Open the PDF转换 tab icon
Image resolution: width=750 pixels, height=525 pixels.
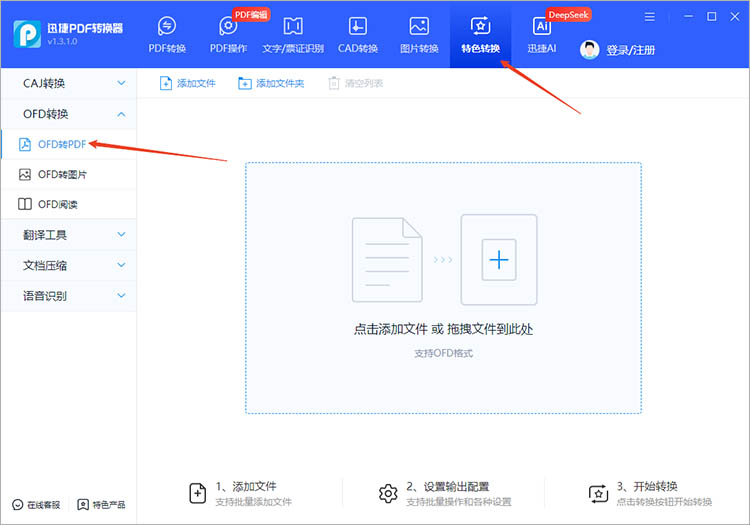(x=167, y=26)
